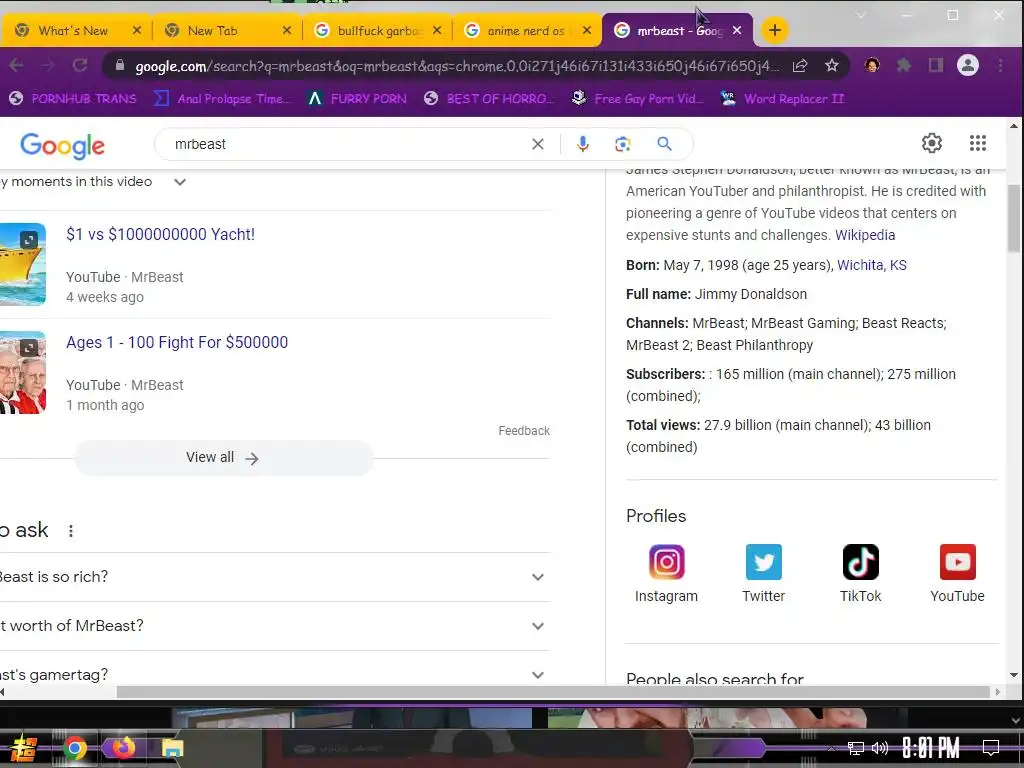1024x768 pixels.
Task: Click in the mrbeast search field
Action: 346,144
